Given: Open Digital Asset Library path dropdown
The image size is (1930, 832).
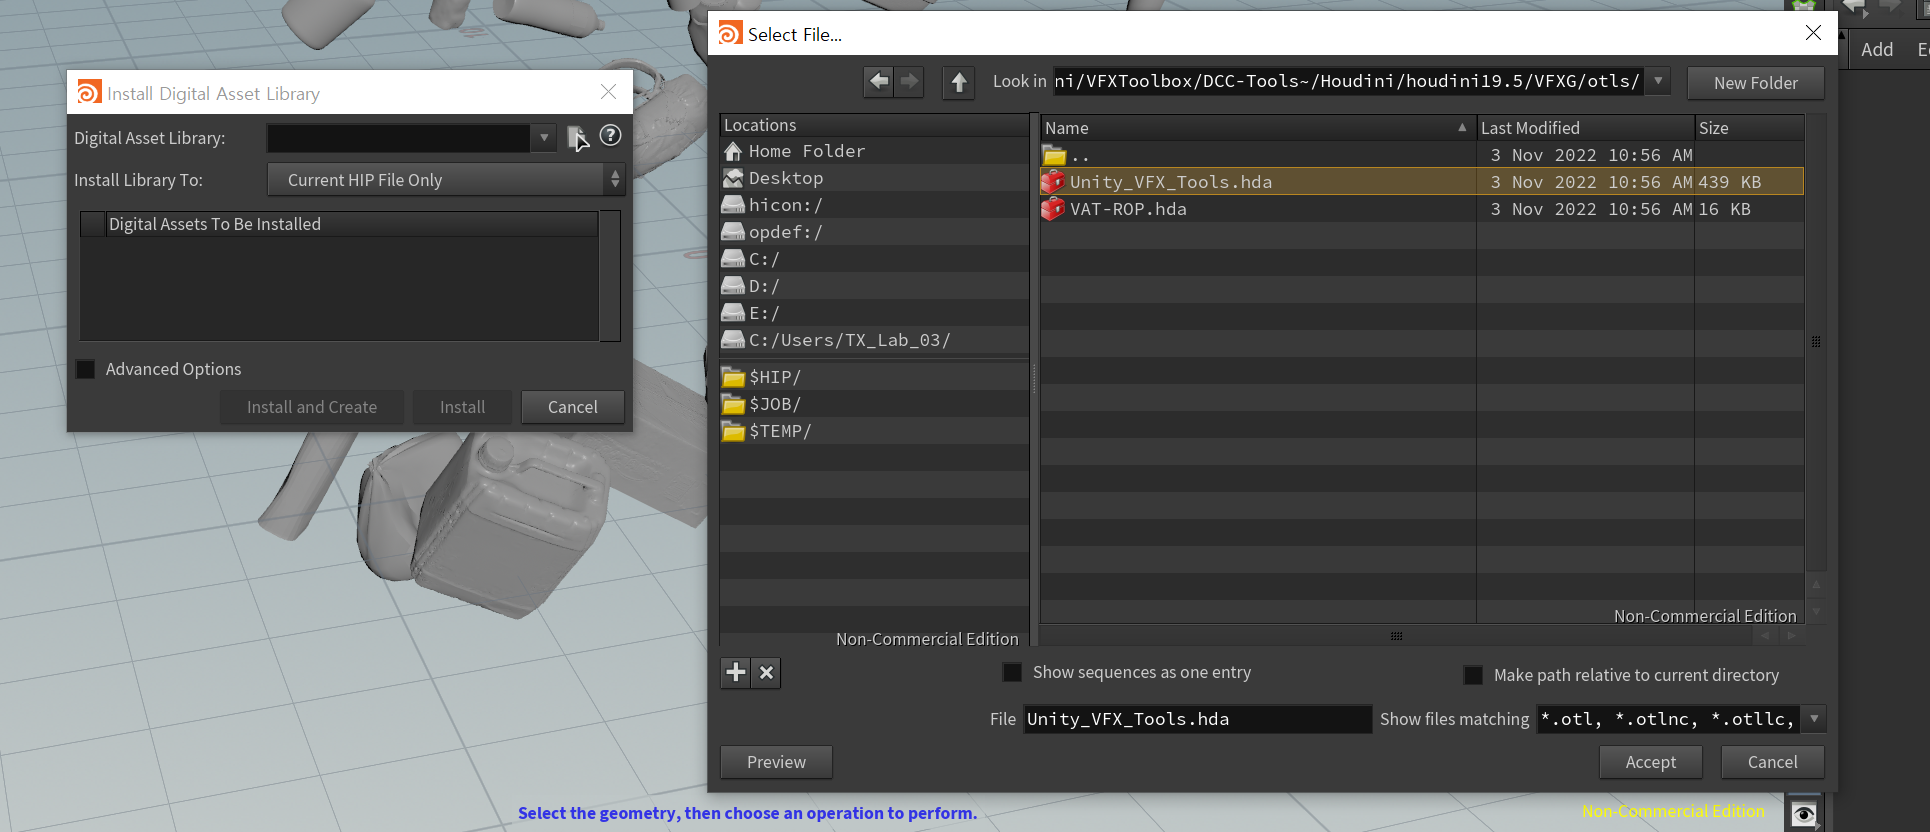Looking at the screenshot, I should (544, 138).
